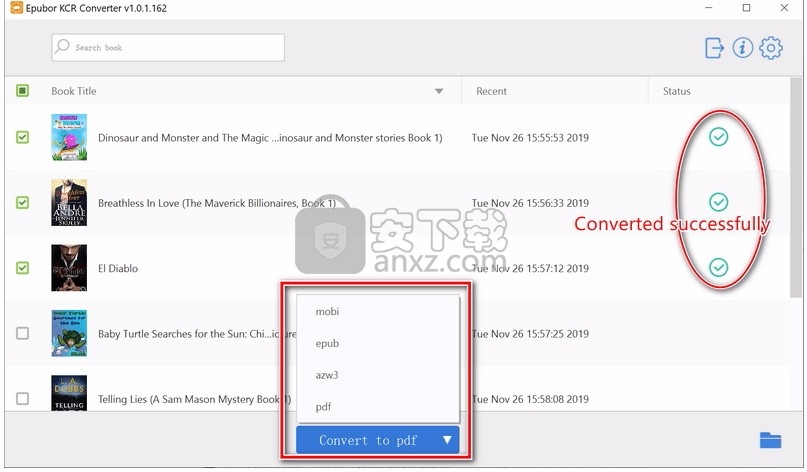Sort by the Recent column header
Viewport: 807px width, 472px height.
point(491,91)
